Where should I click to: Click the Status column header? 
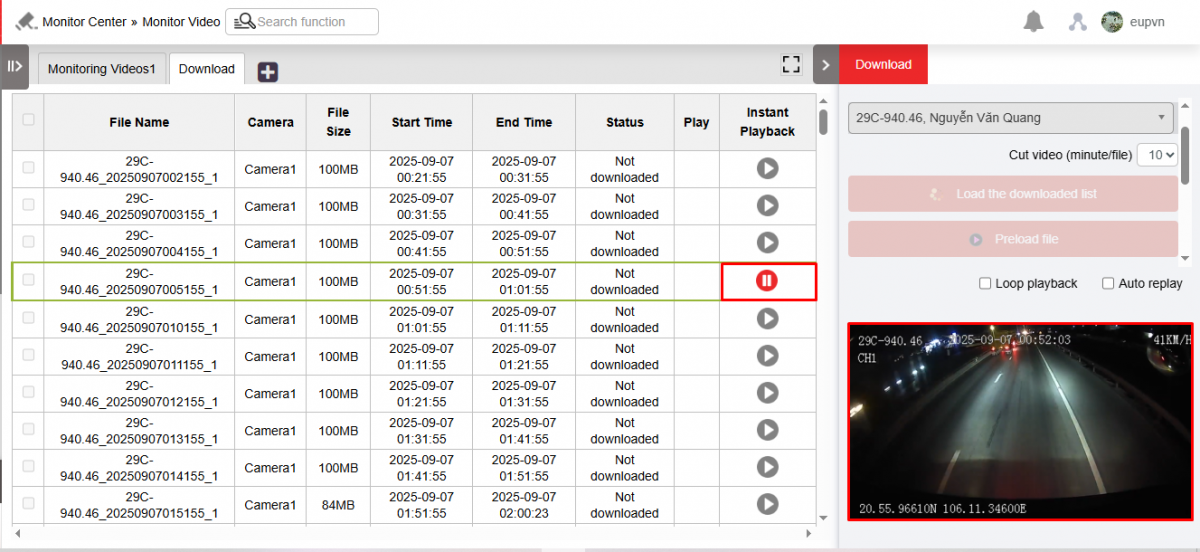pos(625,122)
